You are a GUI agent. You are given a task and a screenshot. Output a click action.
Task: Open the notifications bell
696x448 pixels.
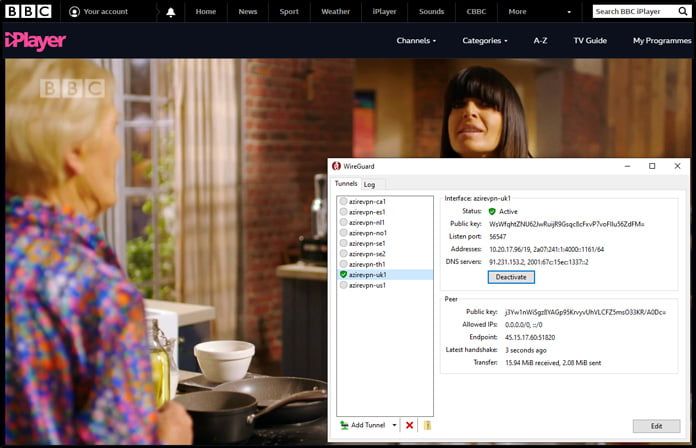point(170,12)
